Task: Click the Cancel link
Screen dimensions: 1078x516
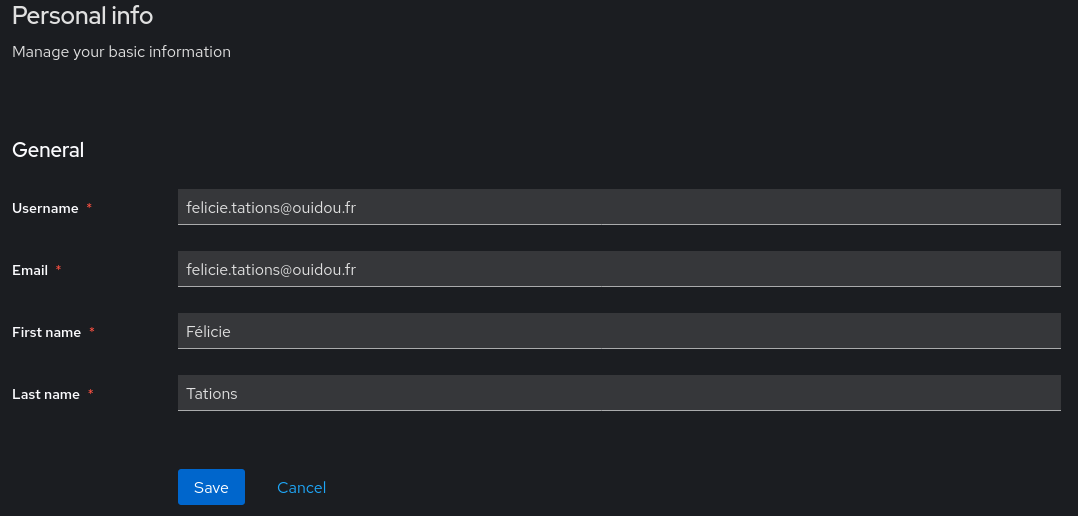Action: tap(301, 487)
